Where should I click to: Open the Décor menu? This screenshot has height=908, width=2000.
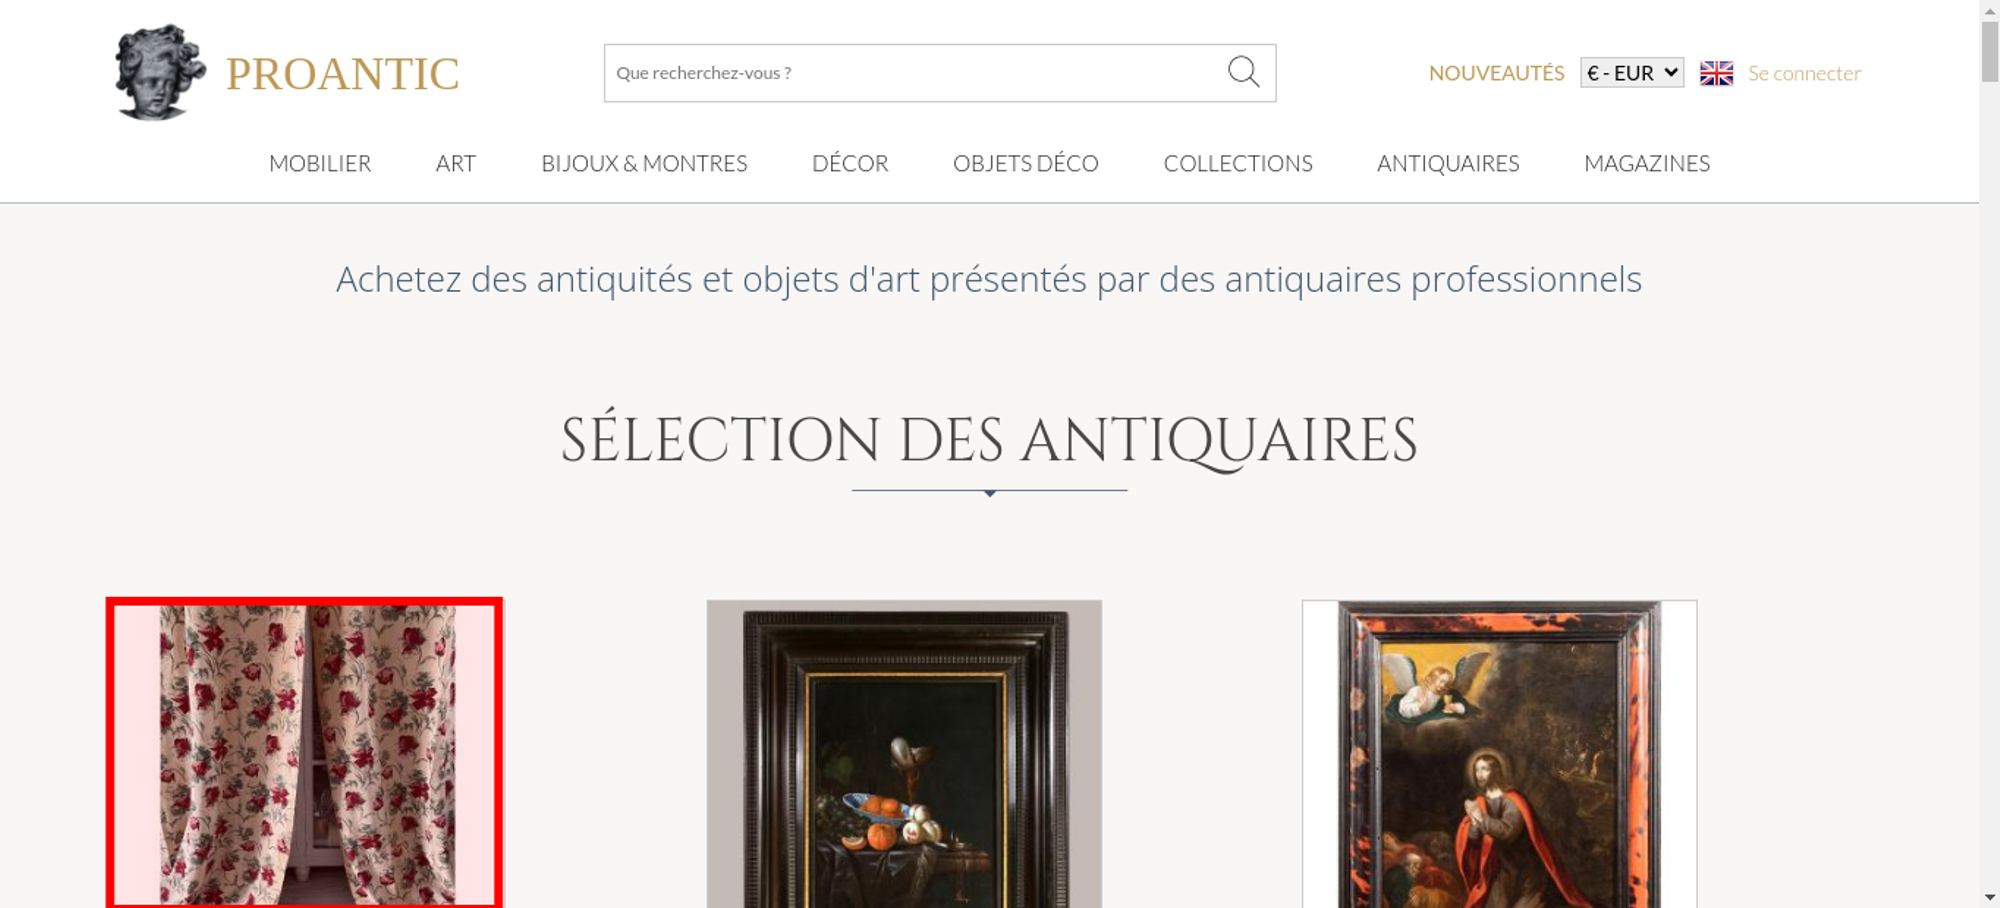coord(850,163)
